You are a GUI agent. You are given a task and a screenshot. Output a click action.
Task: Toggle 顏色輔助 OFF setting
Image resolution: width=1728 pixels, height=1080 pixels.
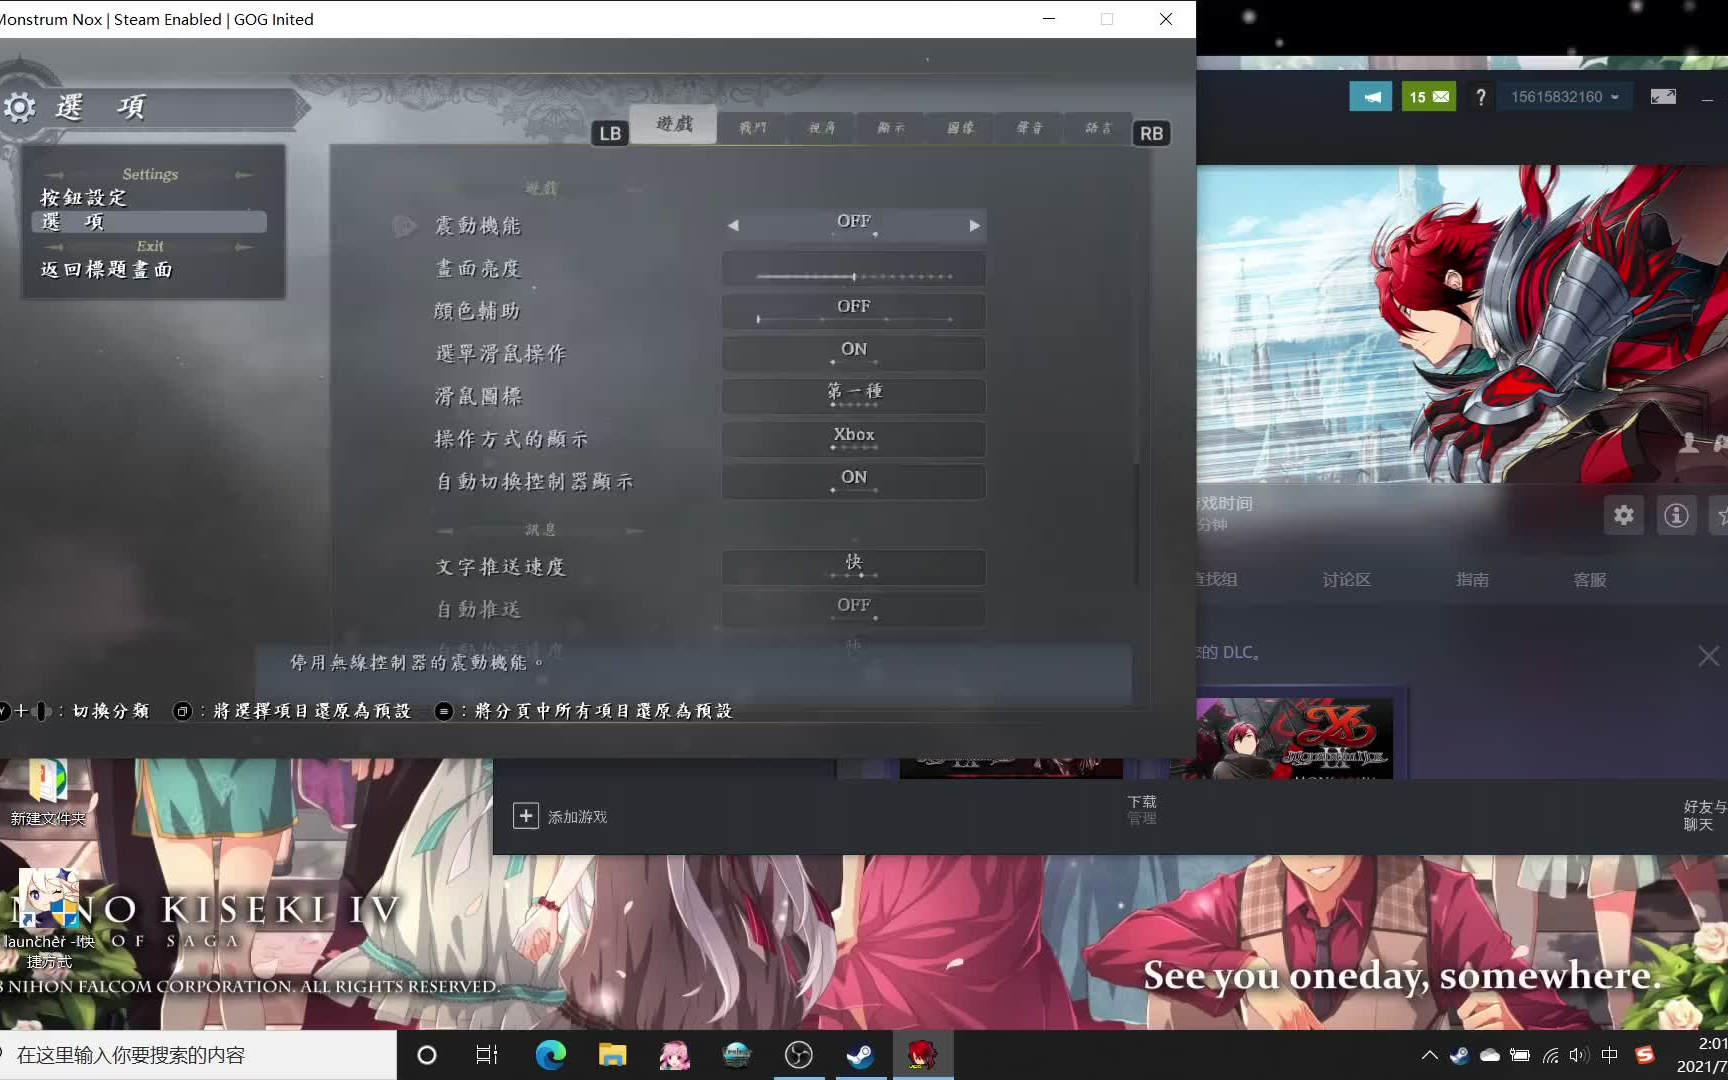(854, 311)
